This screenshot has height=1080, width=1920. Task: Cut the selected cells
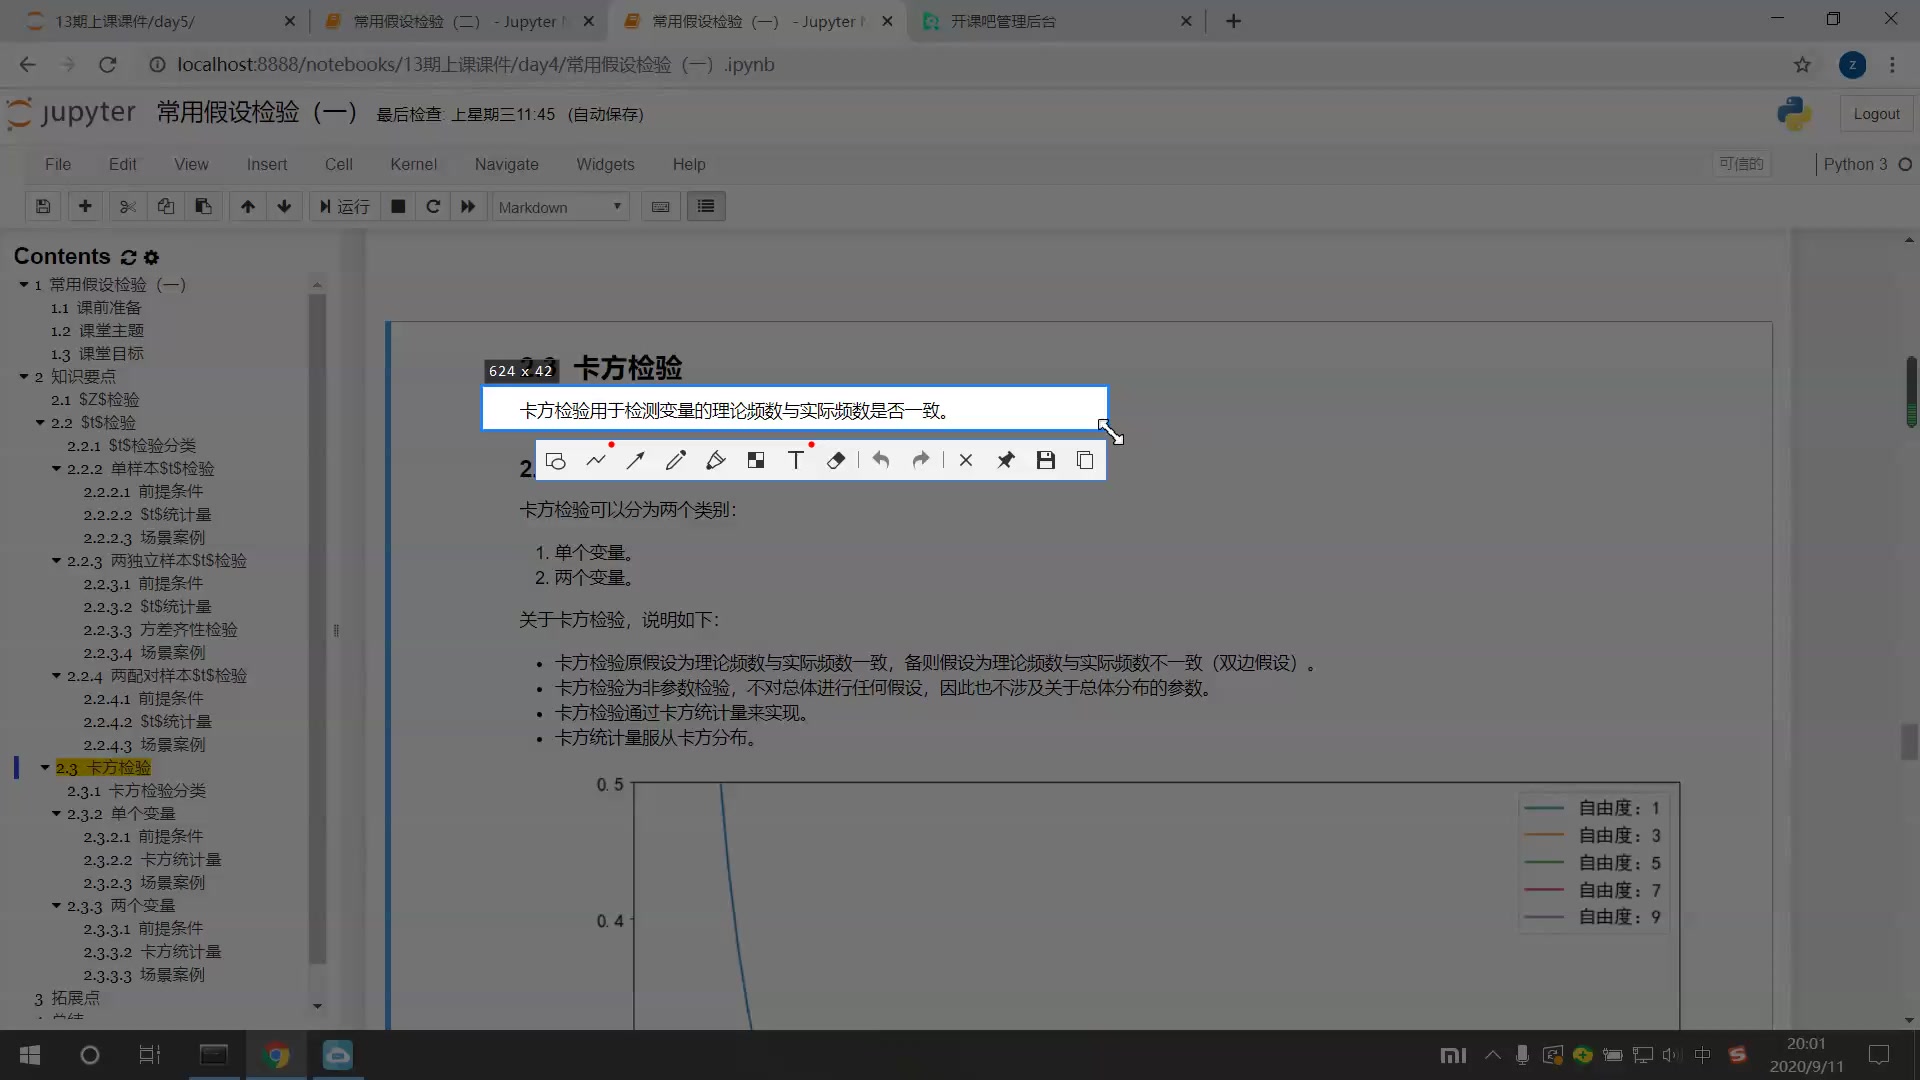(127, 207)
